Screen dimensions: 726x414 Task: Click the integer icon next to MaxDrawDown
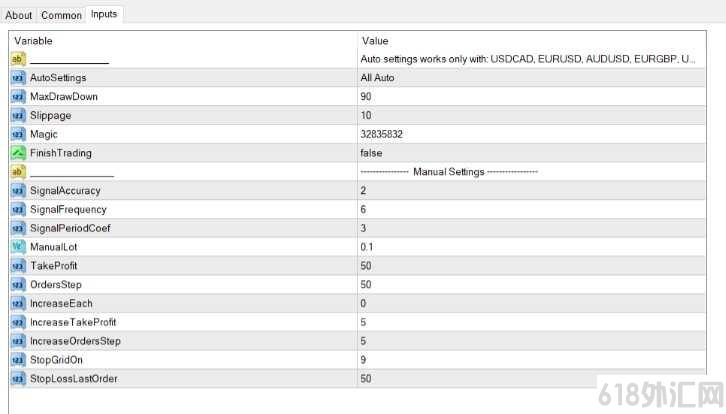click(x=18, y=97)
